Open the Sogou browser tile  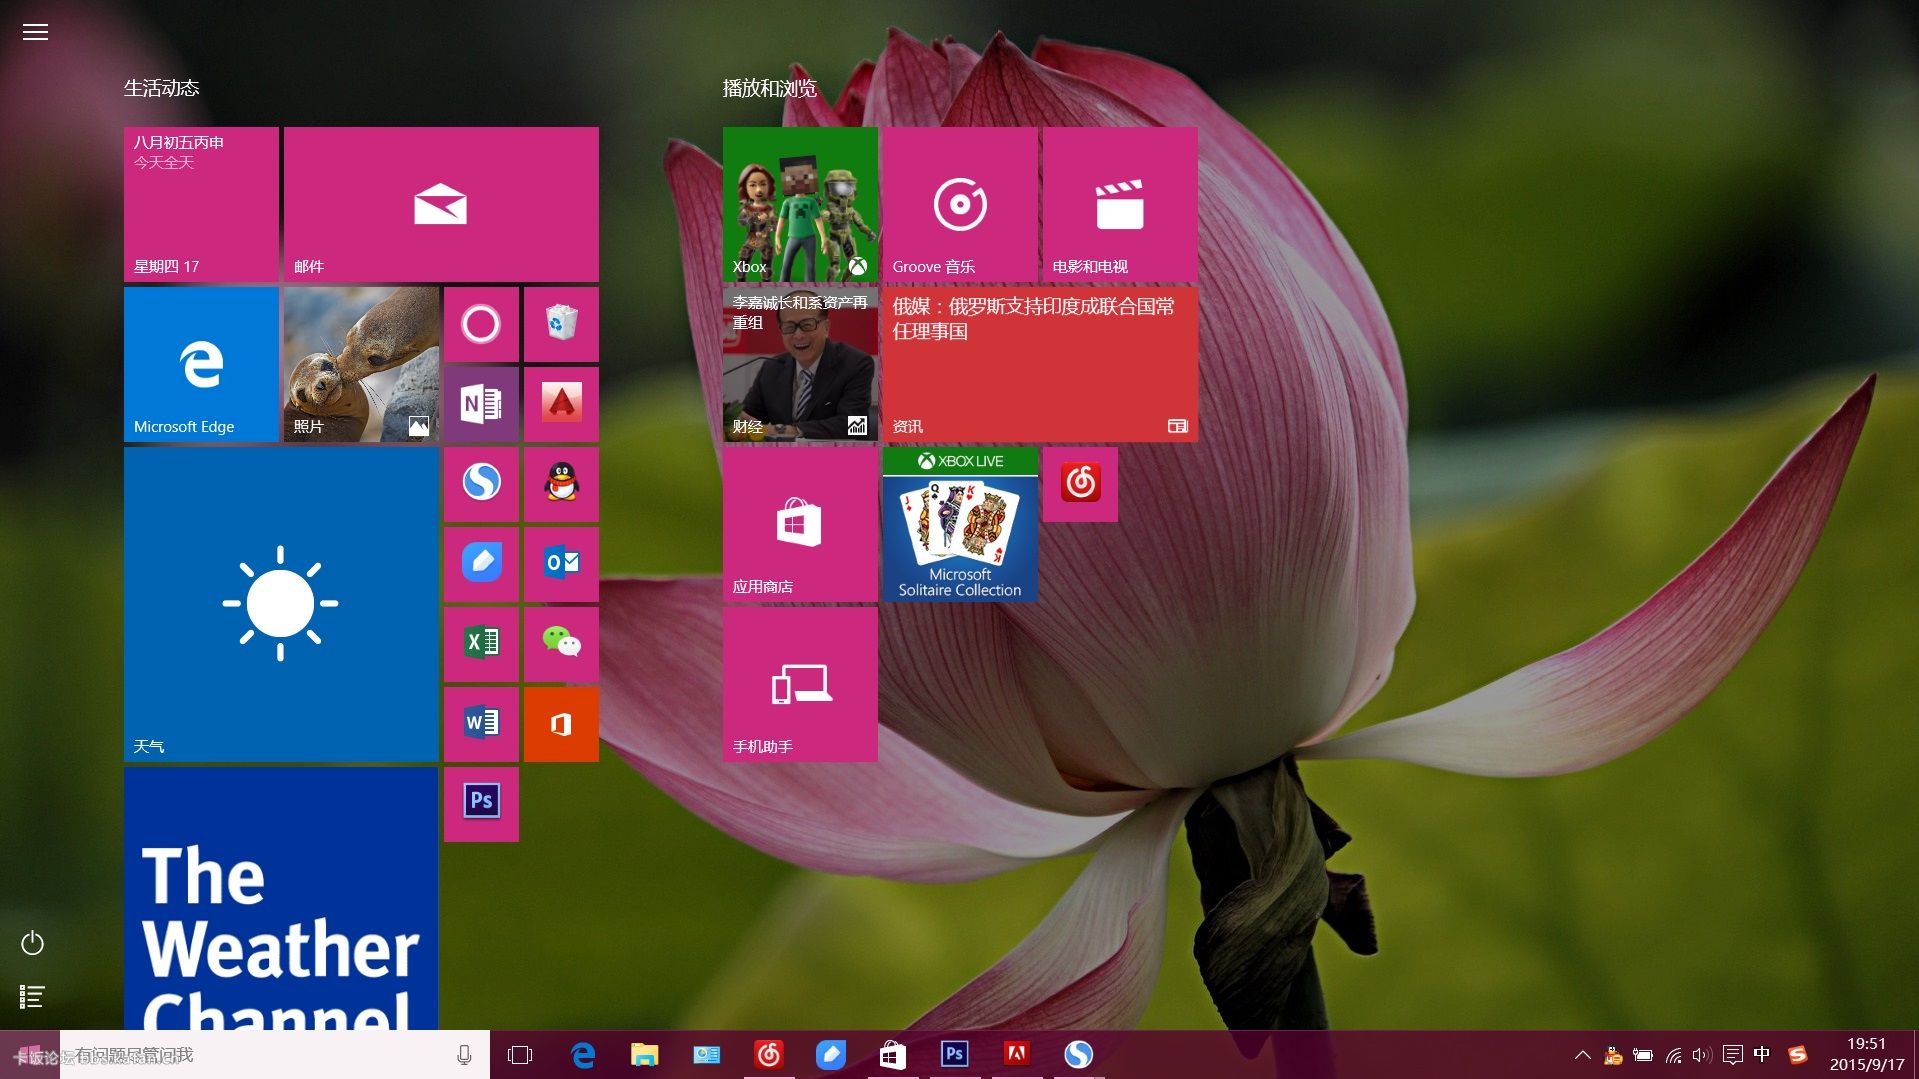[x=481, y=484]
